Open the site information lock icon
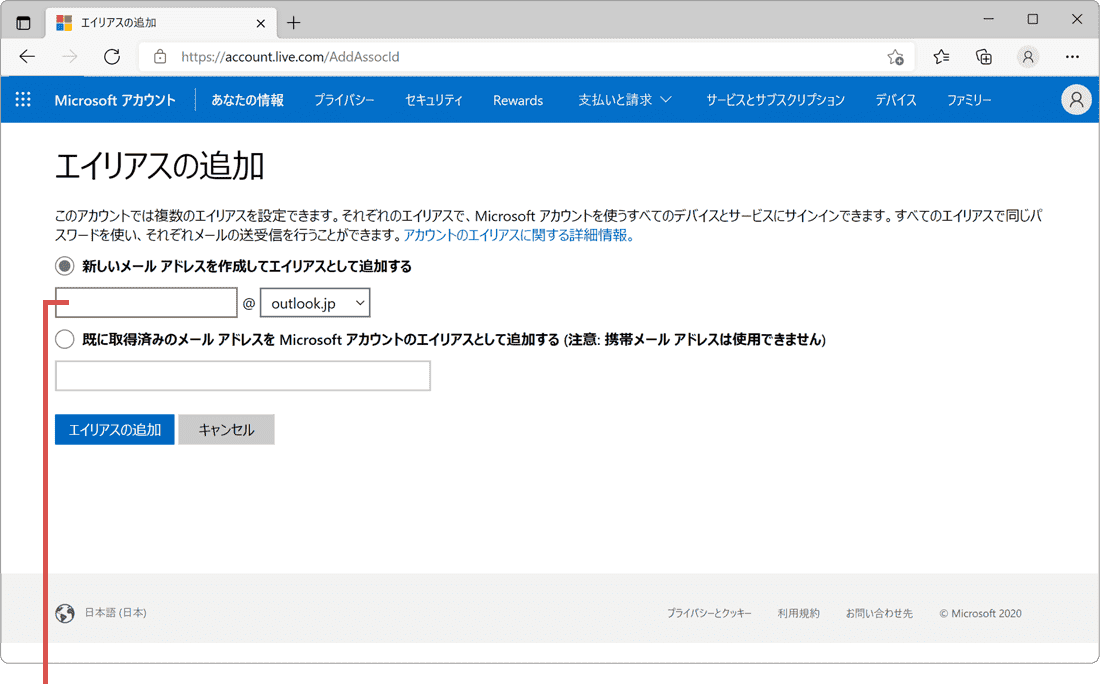This screenshot has height=684, width=1100. point(160,57)
